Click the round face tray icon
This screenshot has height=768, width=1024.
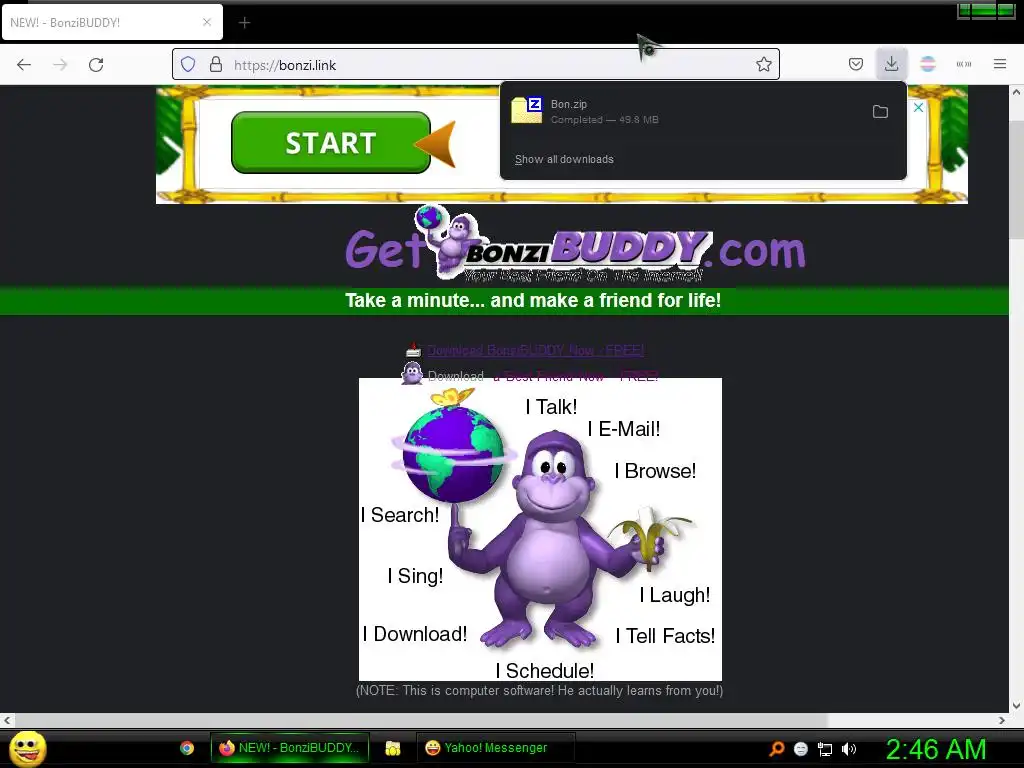[801, 749]
